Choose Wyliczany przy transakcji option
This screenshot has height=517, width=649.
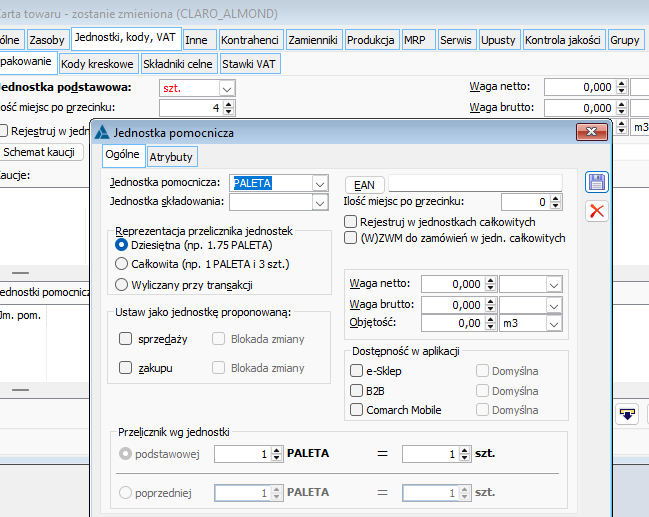click(x=121, y=284)
